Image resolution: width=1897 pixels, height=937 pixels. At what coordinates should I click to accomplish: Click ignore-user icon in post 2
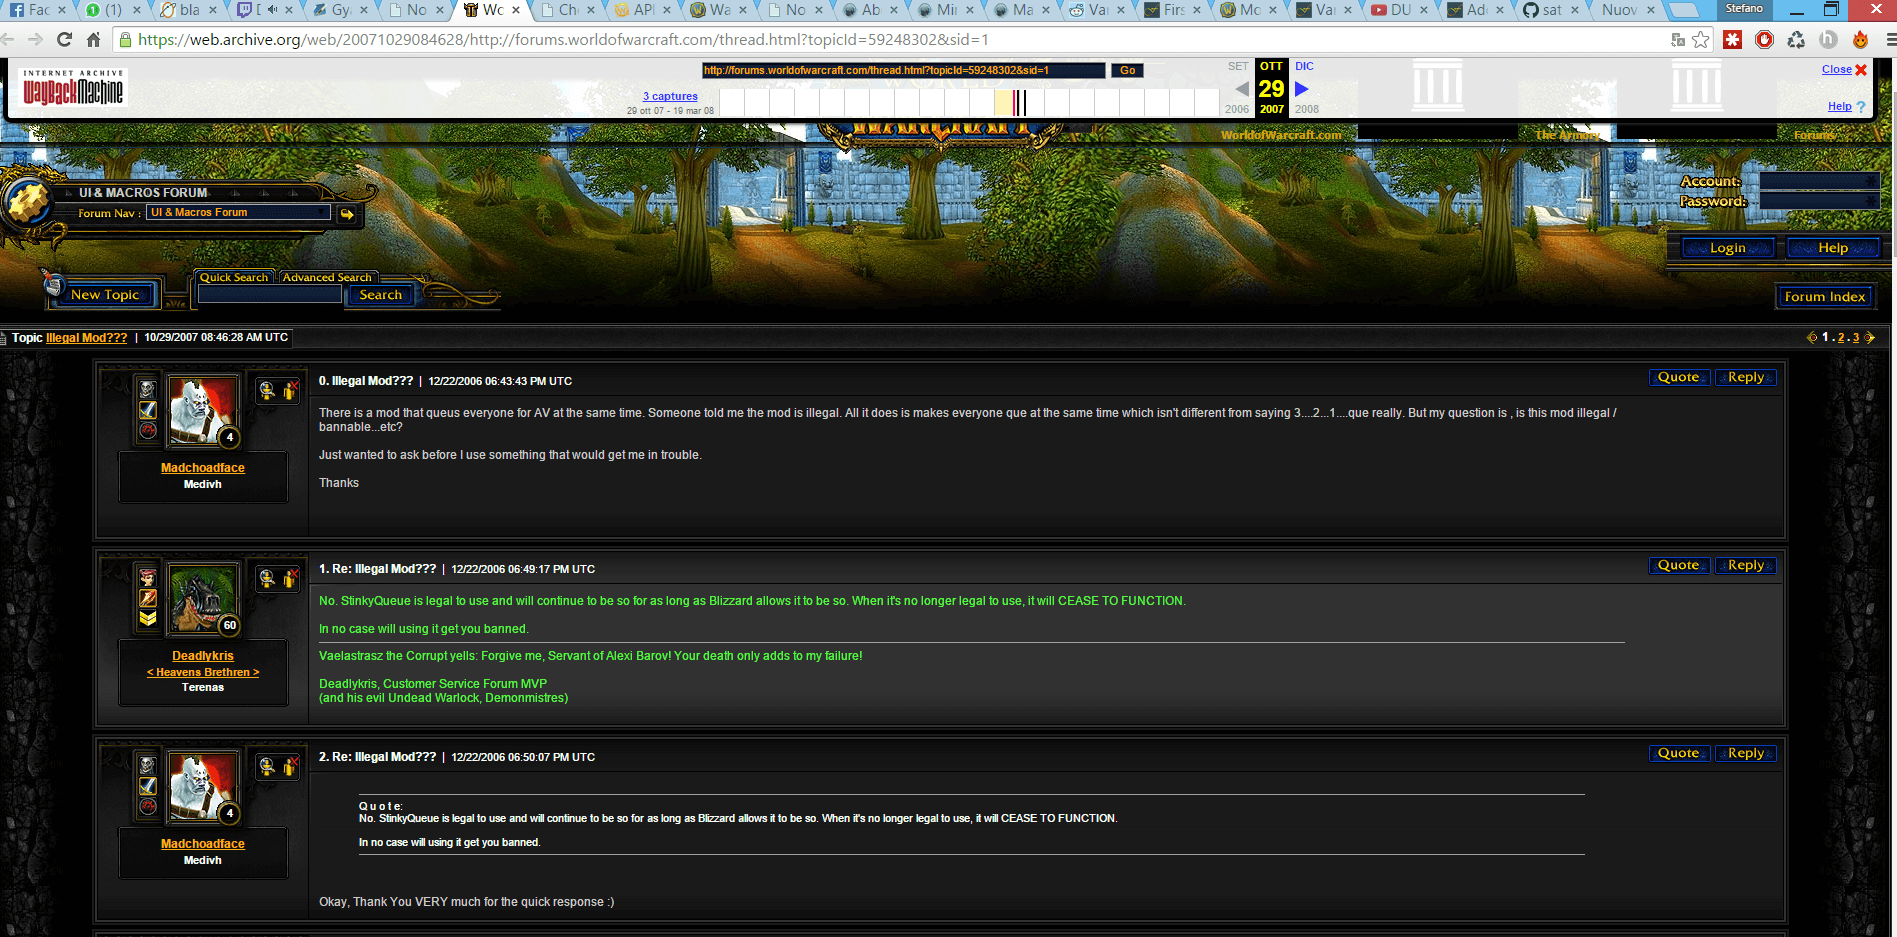[290, 767]
